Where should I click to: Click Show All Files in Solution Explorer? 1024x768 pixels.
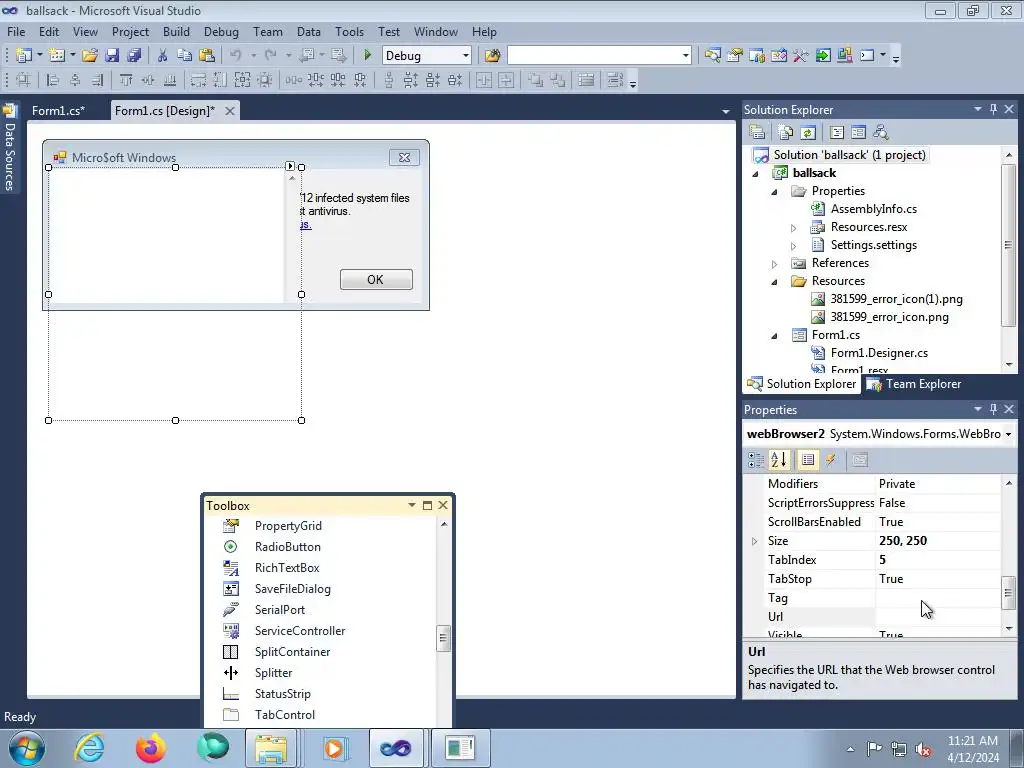[x=786, y=133]
